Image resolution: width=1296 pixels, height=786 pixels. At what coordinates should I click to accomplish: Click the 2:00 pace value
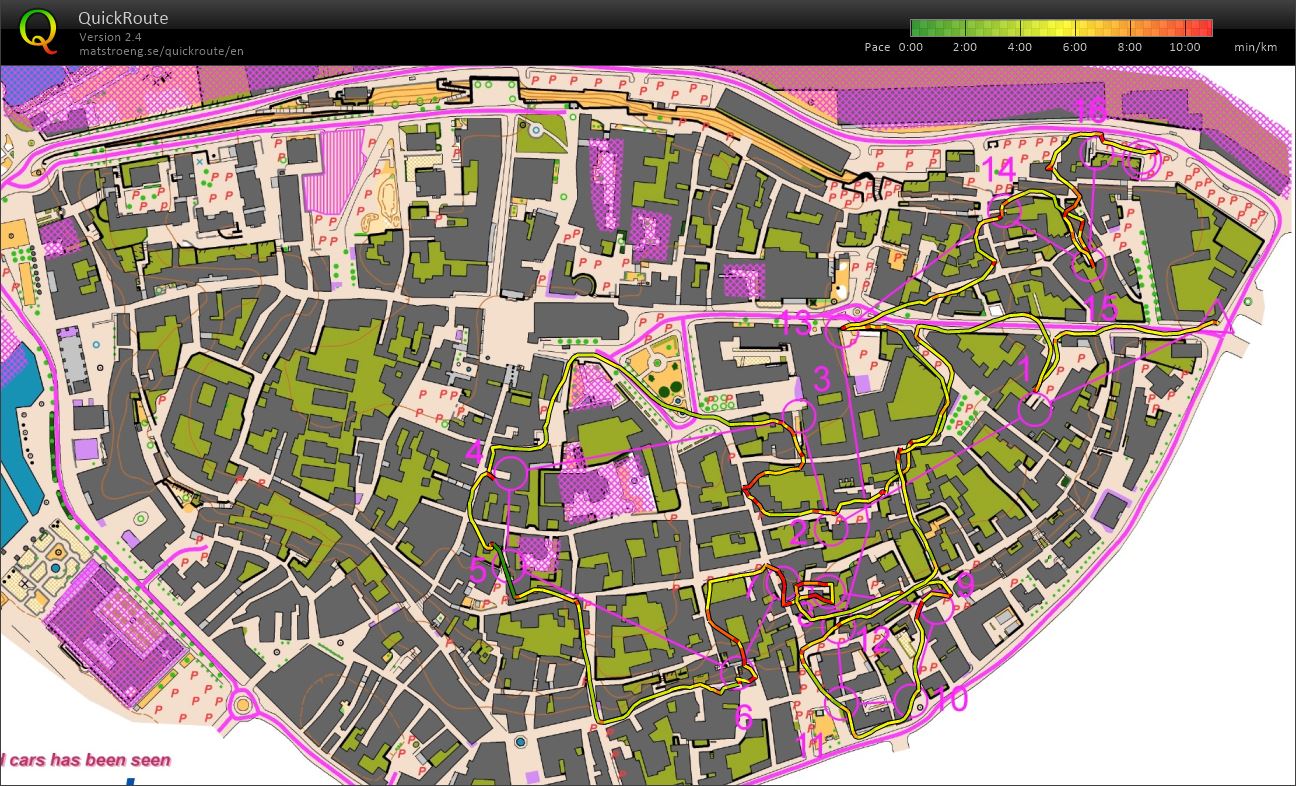pyautogui.click(x=965, y=47)
